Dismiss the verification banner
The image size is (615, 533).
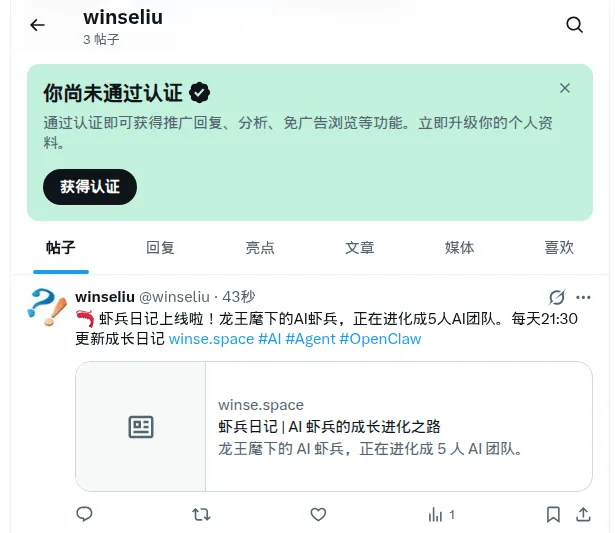click(565, 88)
